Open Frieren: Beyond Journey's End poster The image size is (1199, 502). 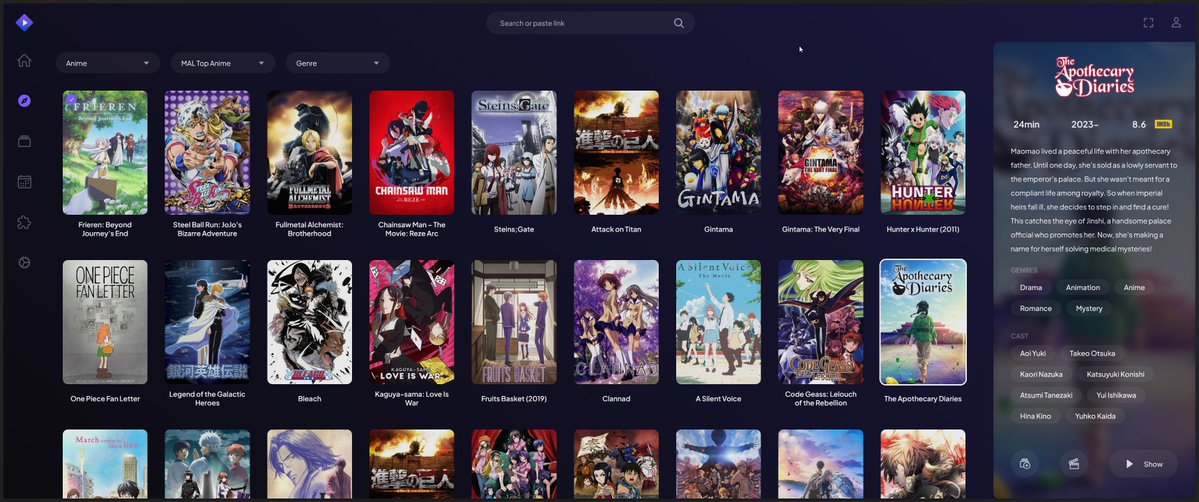tap(105, 152)
